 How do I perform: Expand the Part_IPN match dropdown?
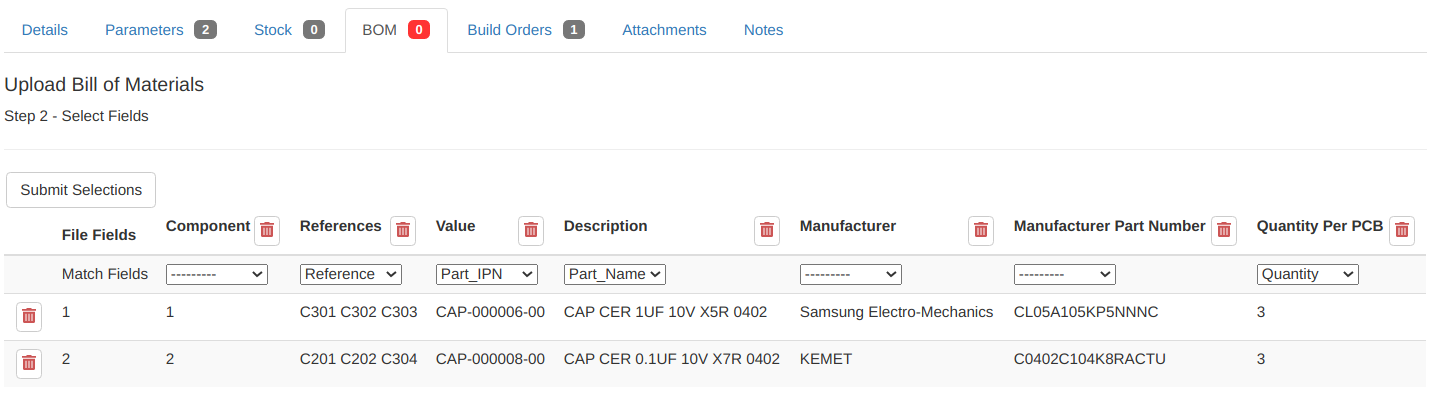point(487,274)
